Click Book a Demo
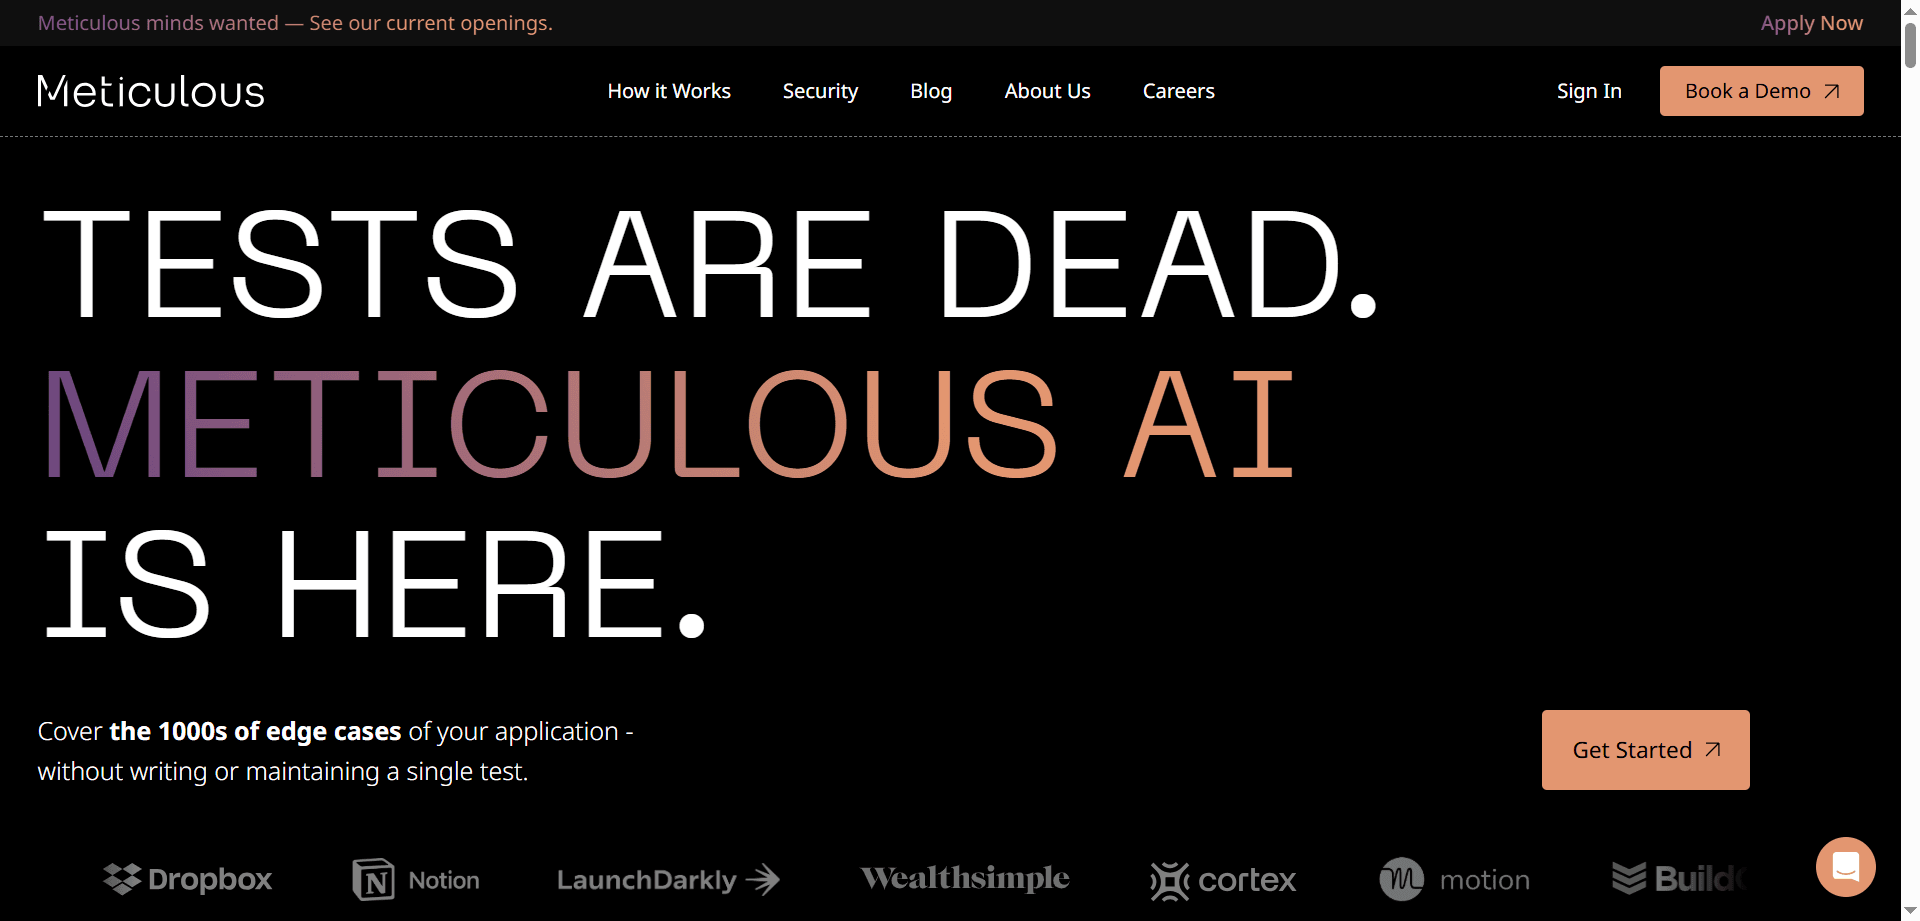The image size is (1920, 921). click(1761, 90)
